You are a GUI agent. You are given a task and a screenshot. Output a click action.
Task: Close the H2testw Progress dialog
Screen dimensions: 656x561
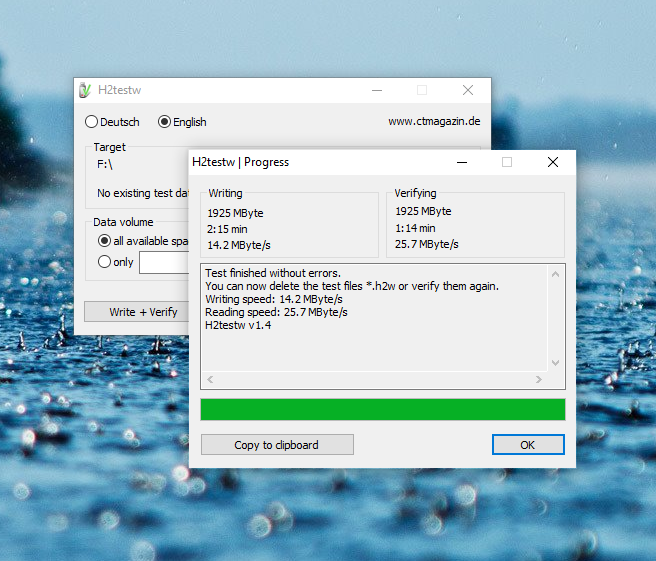click(553, 162)
